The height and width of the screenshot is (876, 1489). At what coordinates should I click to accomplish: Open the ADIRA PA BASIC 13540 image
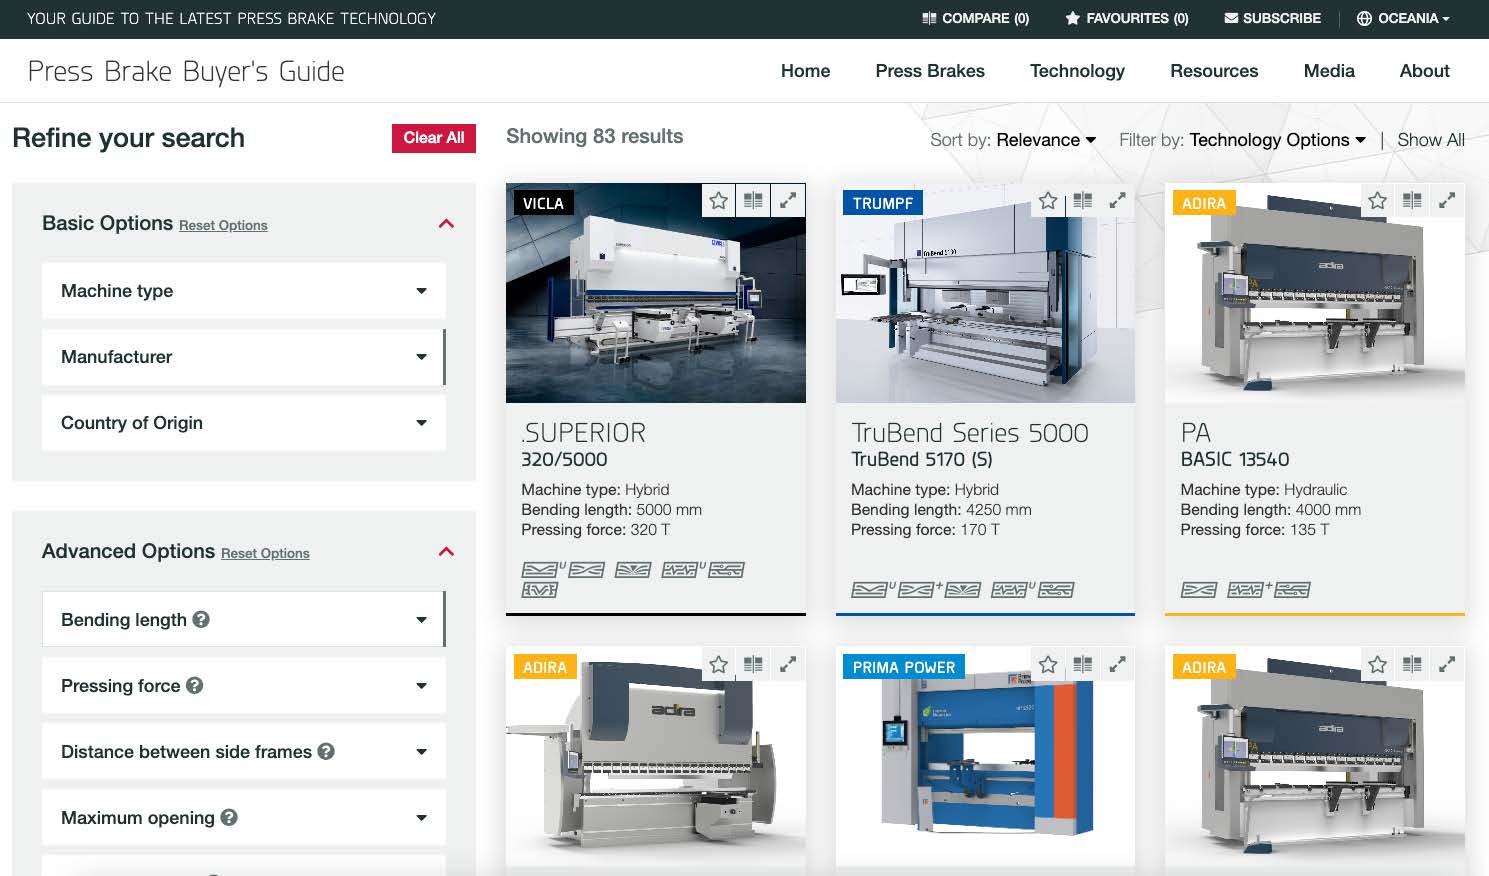[1315, 293]
